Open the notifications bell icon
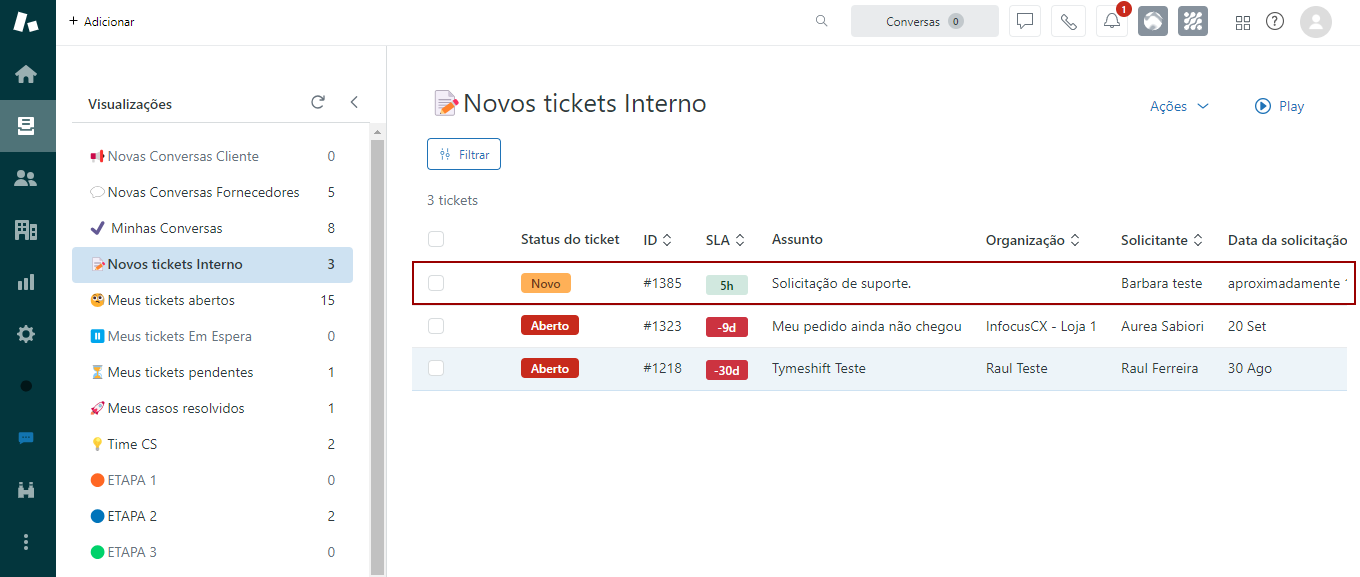1360x577 pixels. [1112, 22]
